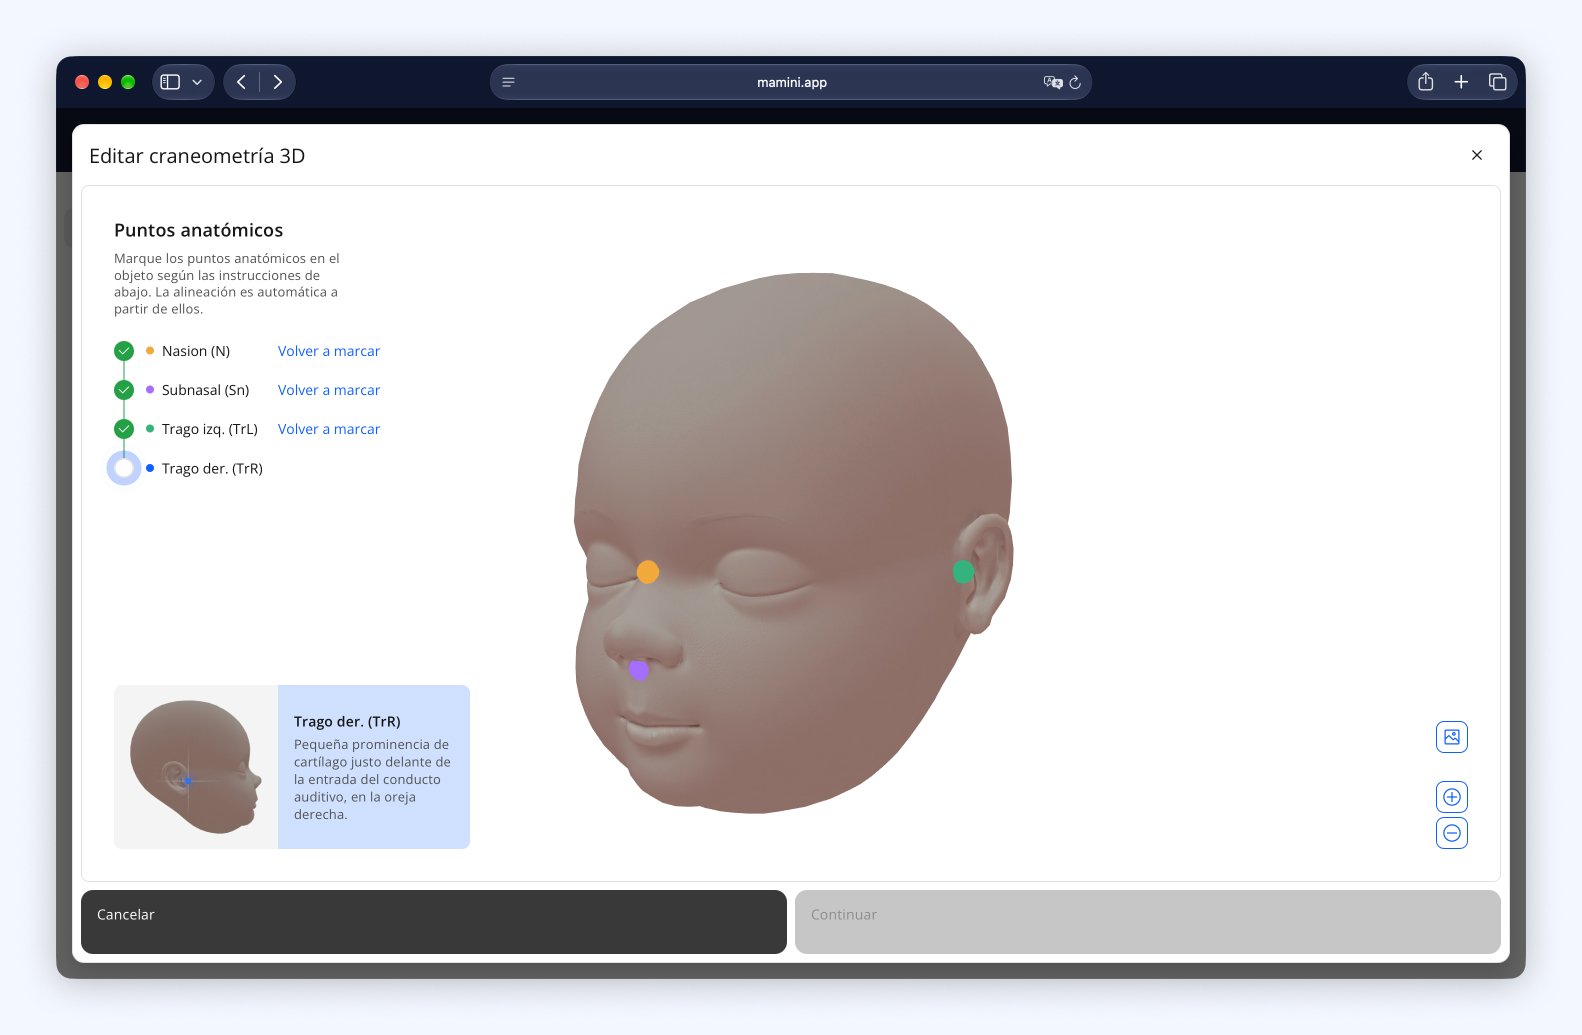Open a new tab with plus icon
1582x1035 pixels.
(x=1461, y=82)
